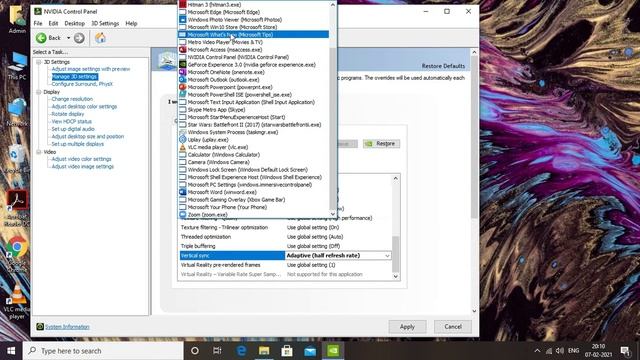Select Microsoft Your Phone entry
The height and width of the screenshot is (360, 640).
pos(253,207)
